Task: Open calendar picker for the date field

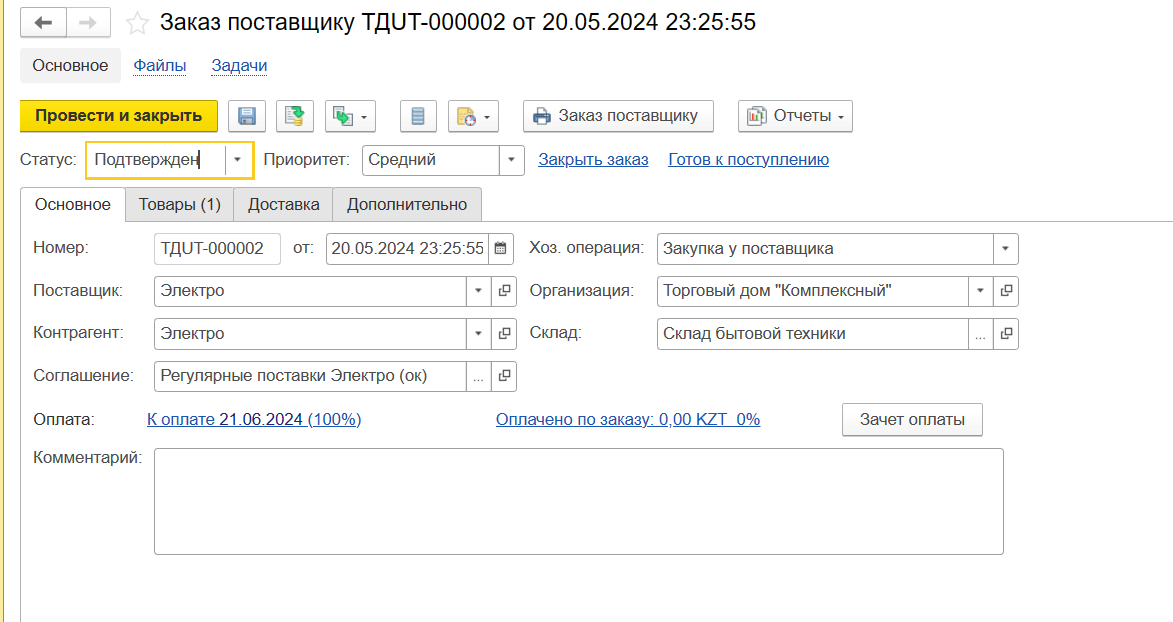Action: coord(501,249)
